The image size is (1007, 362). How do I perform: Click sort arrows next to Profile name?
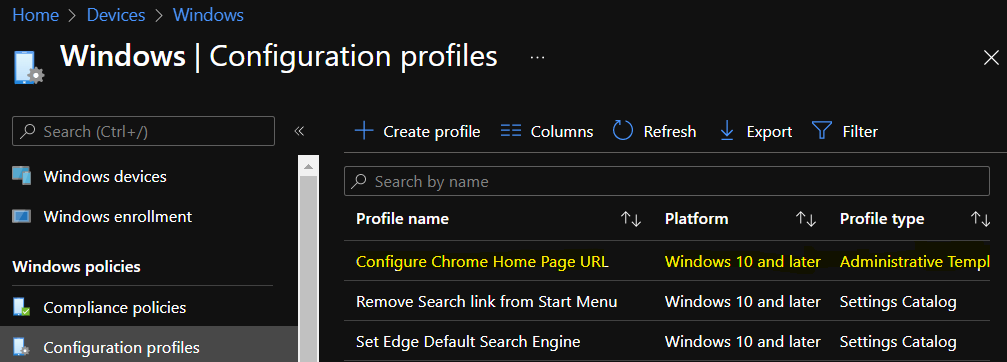coord(631,219)
